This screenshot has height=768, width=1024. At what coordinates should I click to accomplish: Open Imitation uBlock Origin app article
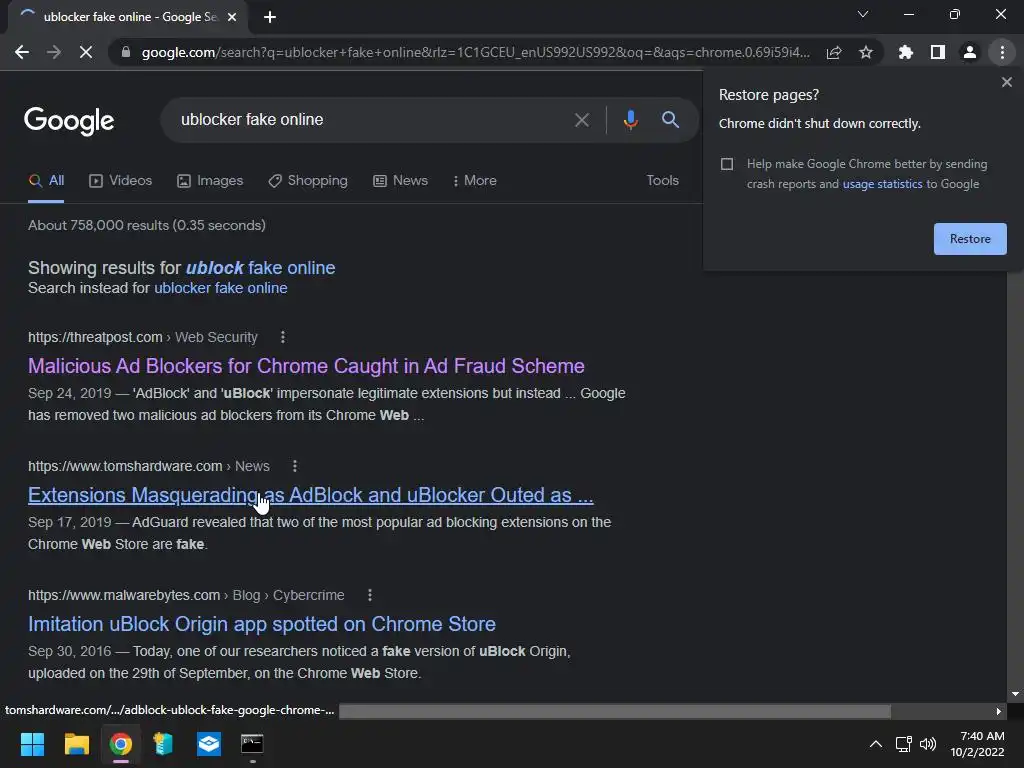click(262, 624)
